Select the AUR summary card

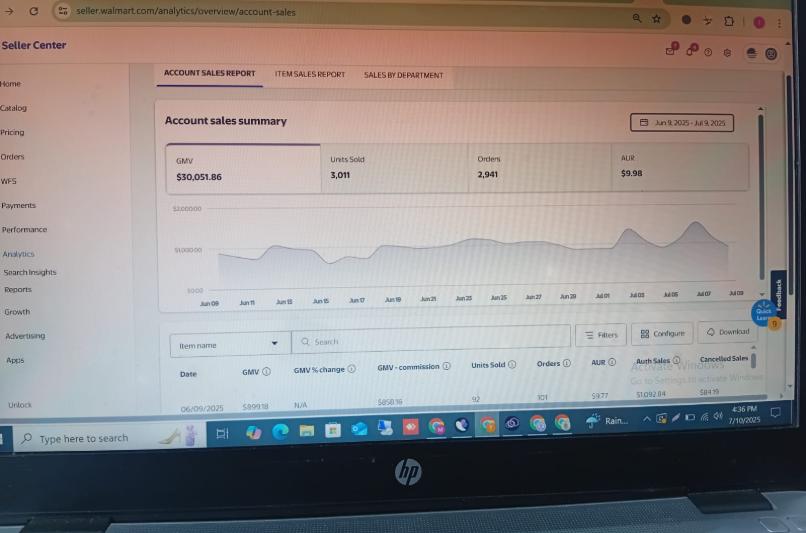680,166
